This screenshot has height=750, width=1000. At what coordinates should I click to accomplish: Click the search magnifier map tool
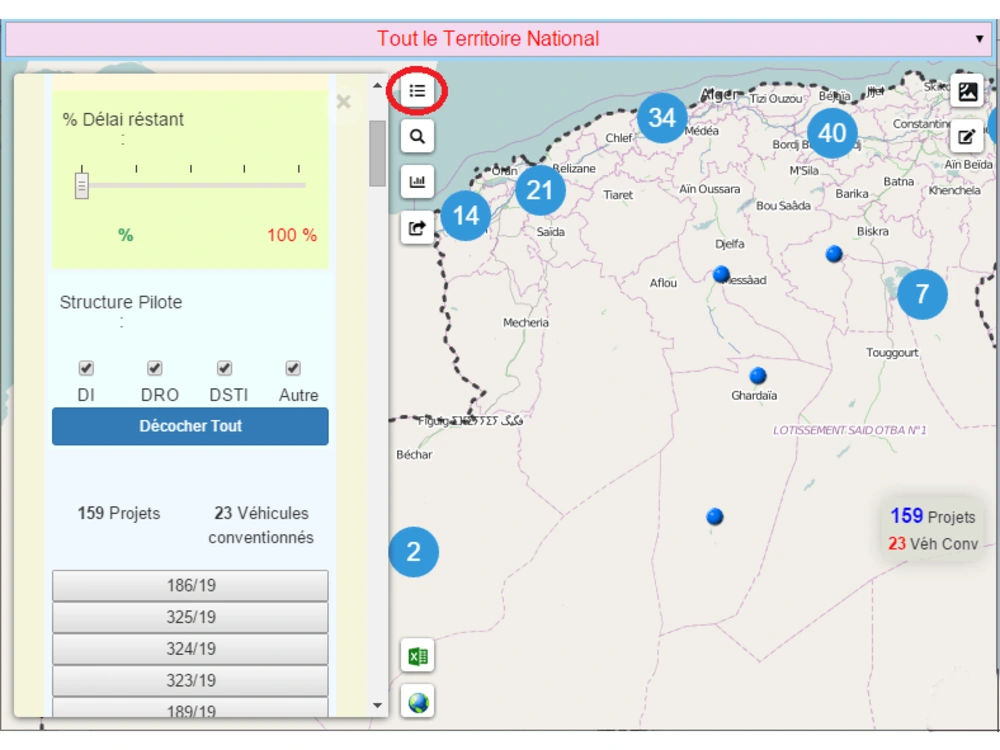click(x=417, y=136)
